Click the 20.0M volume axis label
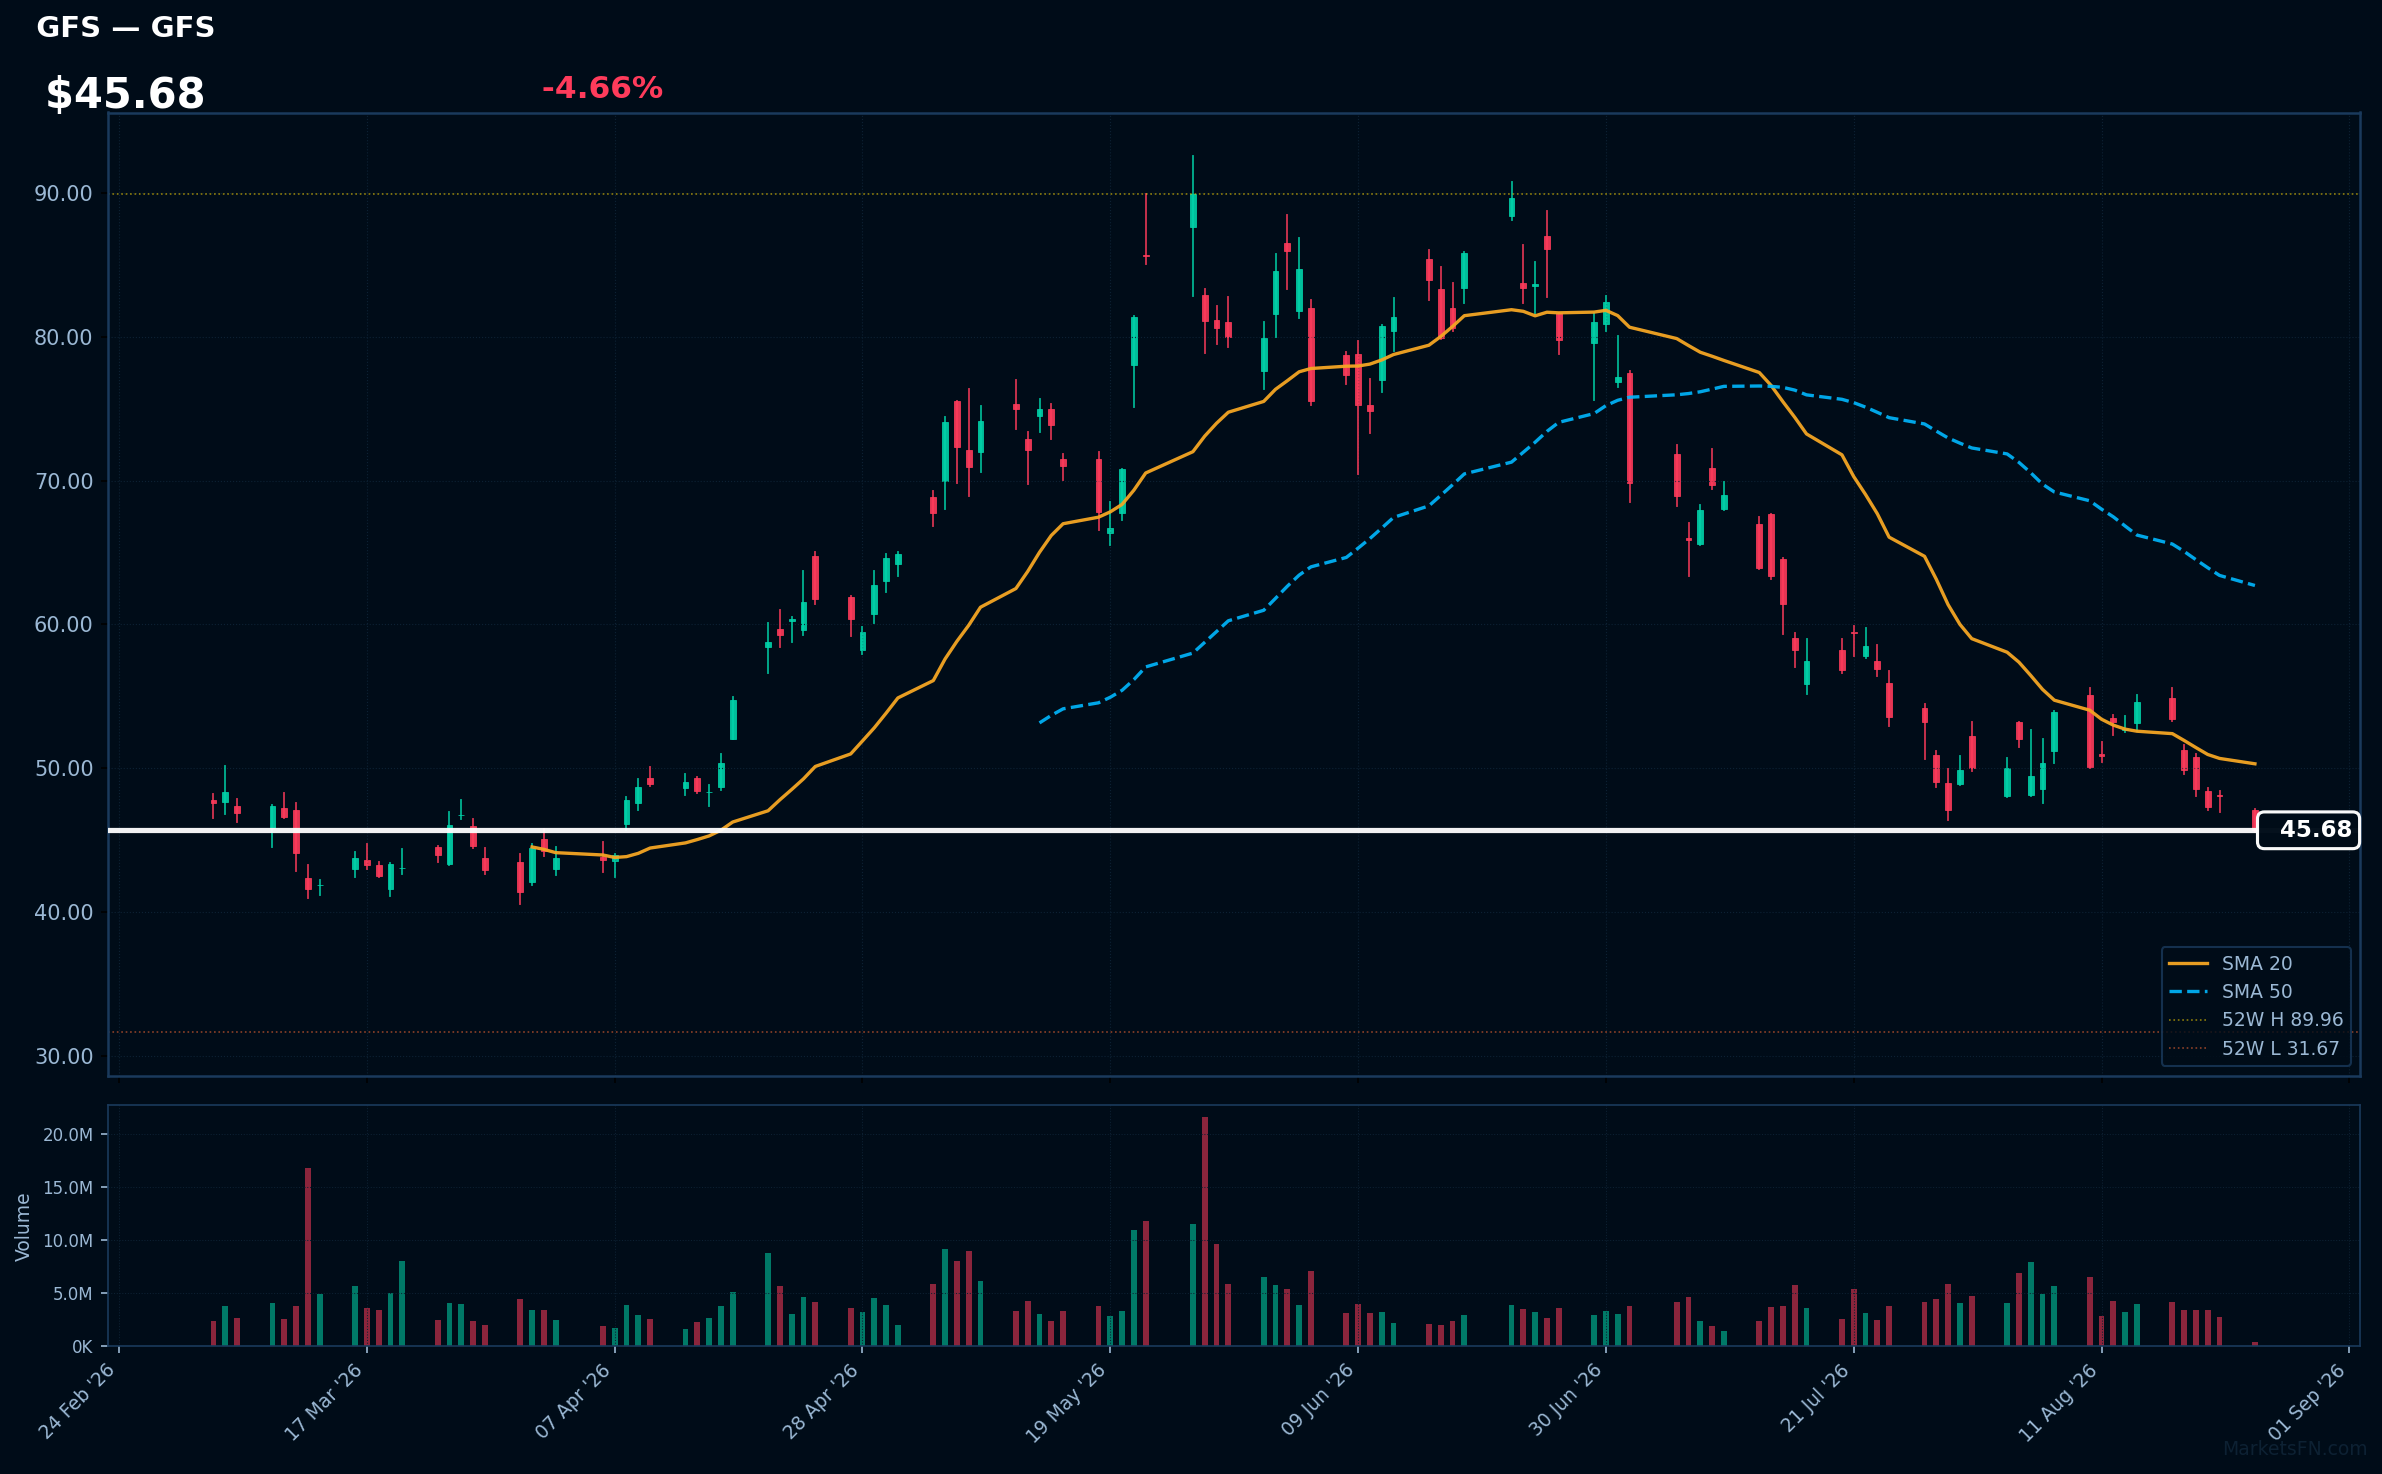Image resolution: width=2382 pixels, height=1474 pixels. pos(68,1135)
